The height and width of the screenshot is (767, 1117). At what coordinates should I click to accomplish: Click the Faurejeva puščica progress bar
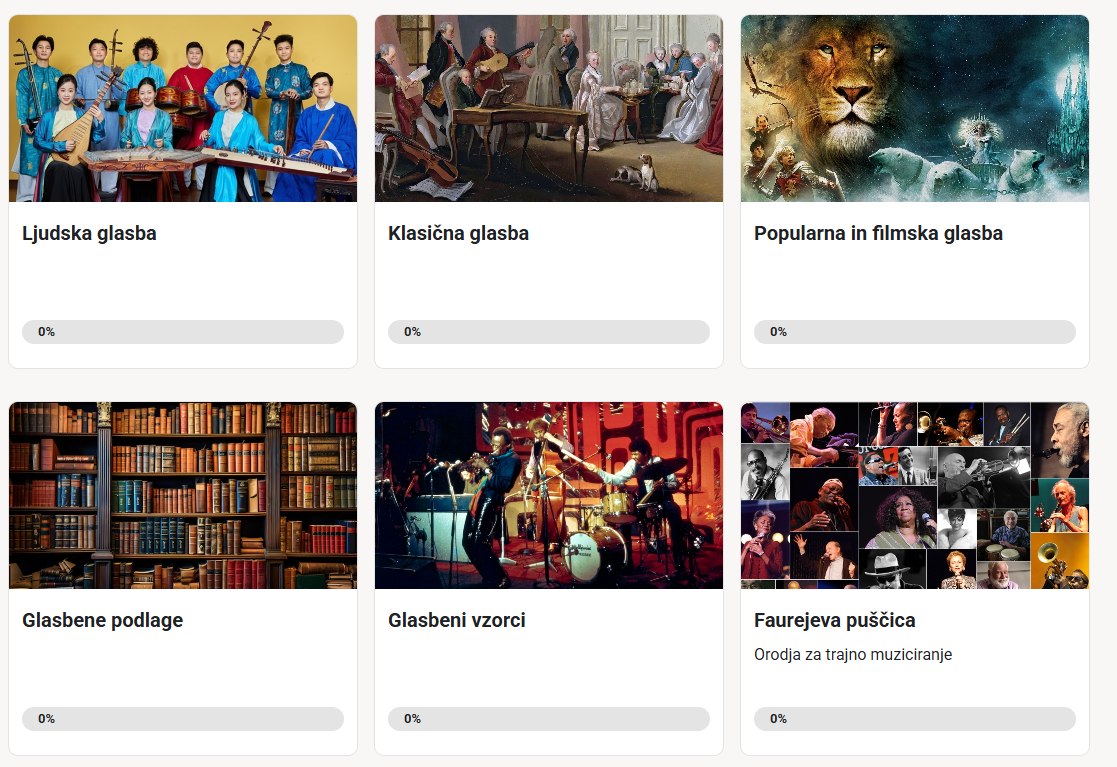point(914,719)
